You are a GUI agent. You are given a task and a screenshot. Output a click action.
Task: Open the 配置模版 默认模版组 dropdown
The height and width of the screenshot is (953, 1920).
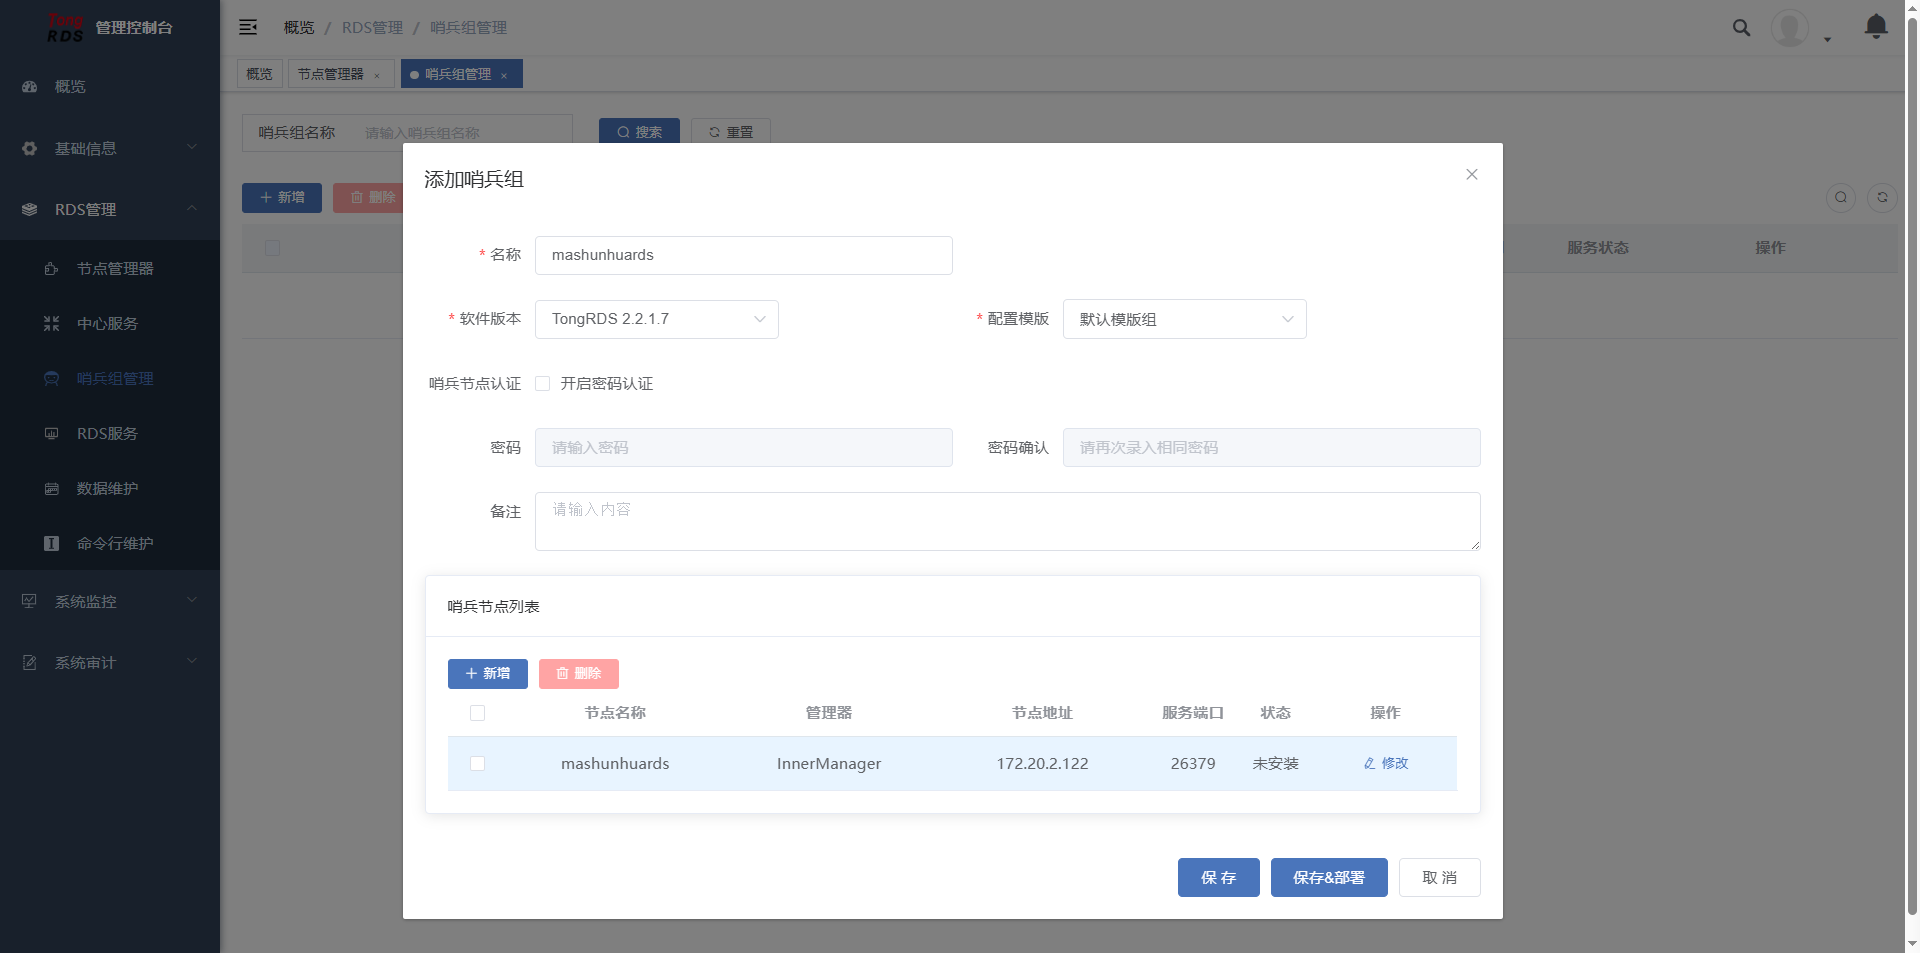[x=1185, y=319]
